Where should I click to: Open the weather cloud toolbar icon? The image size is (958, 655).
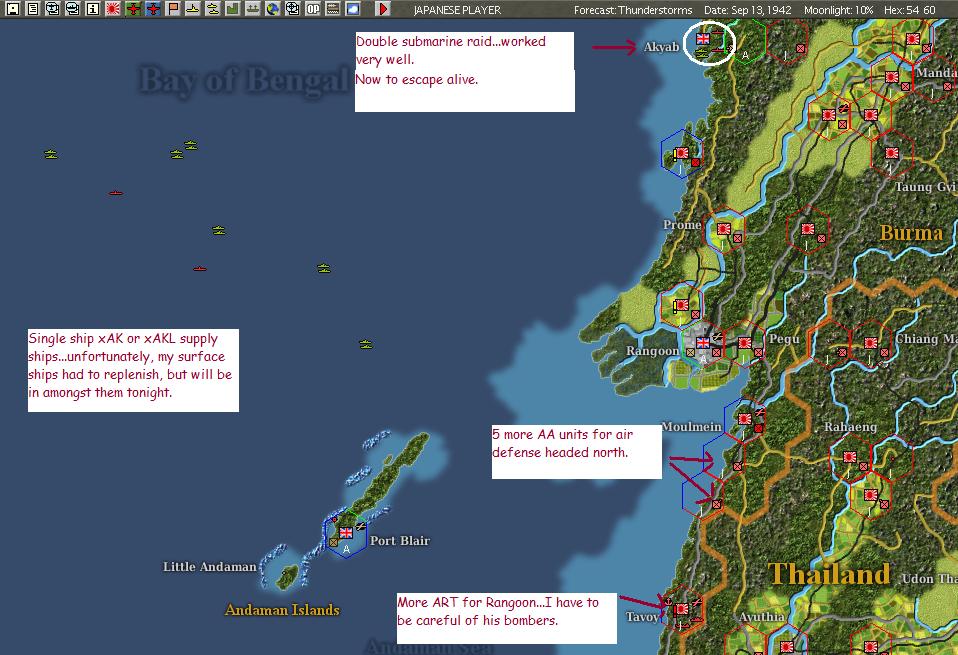(353, 9)
